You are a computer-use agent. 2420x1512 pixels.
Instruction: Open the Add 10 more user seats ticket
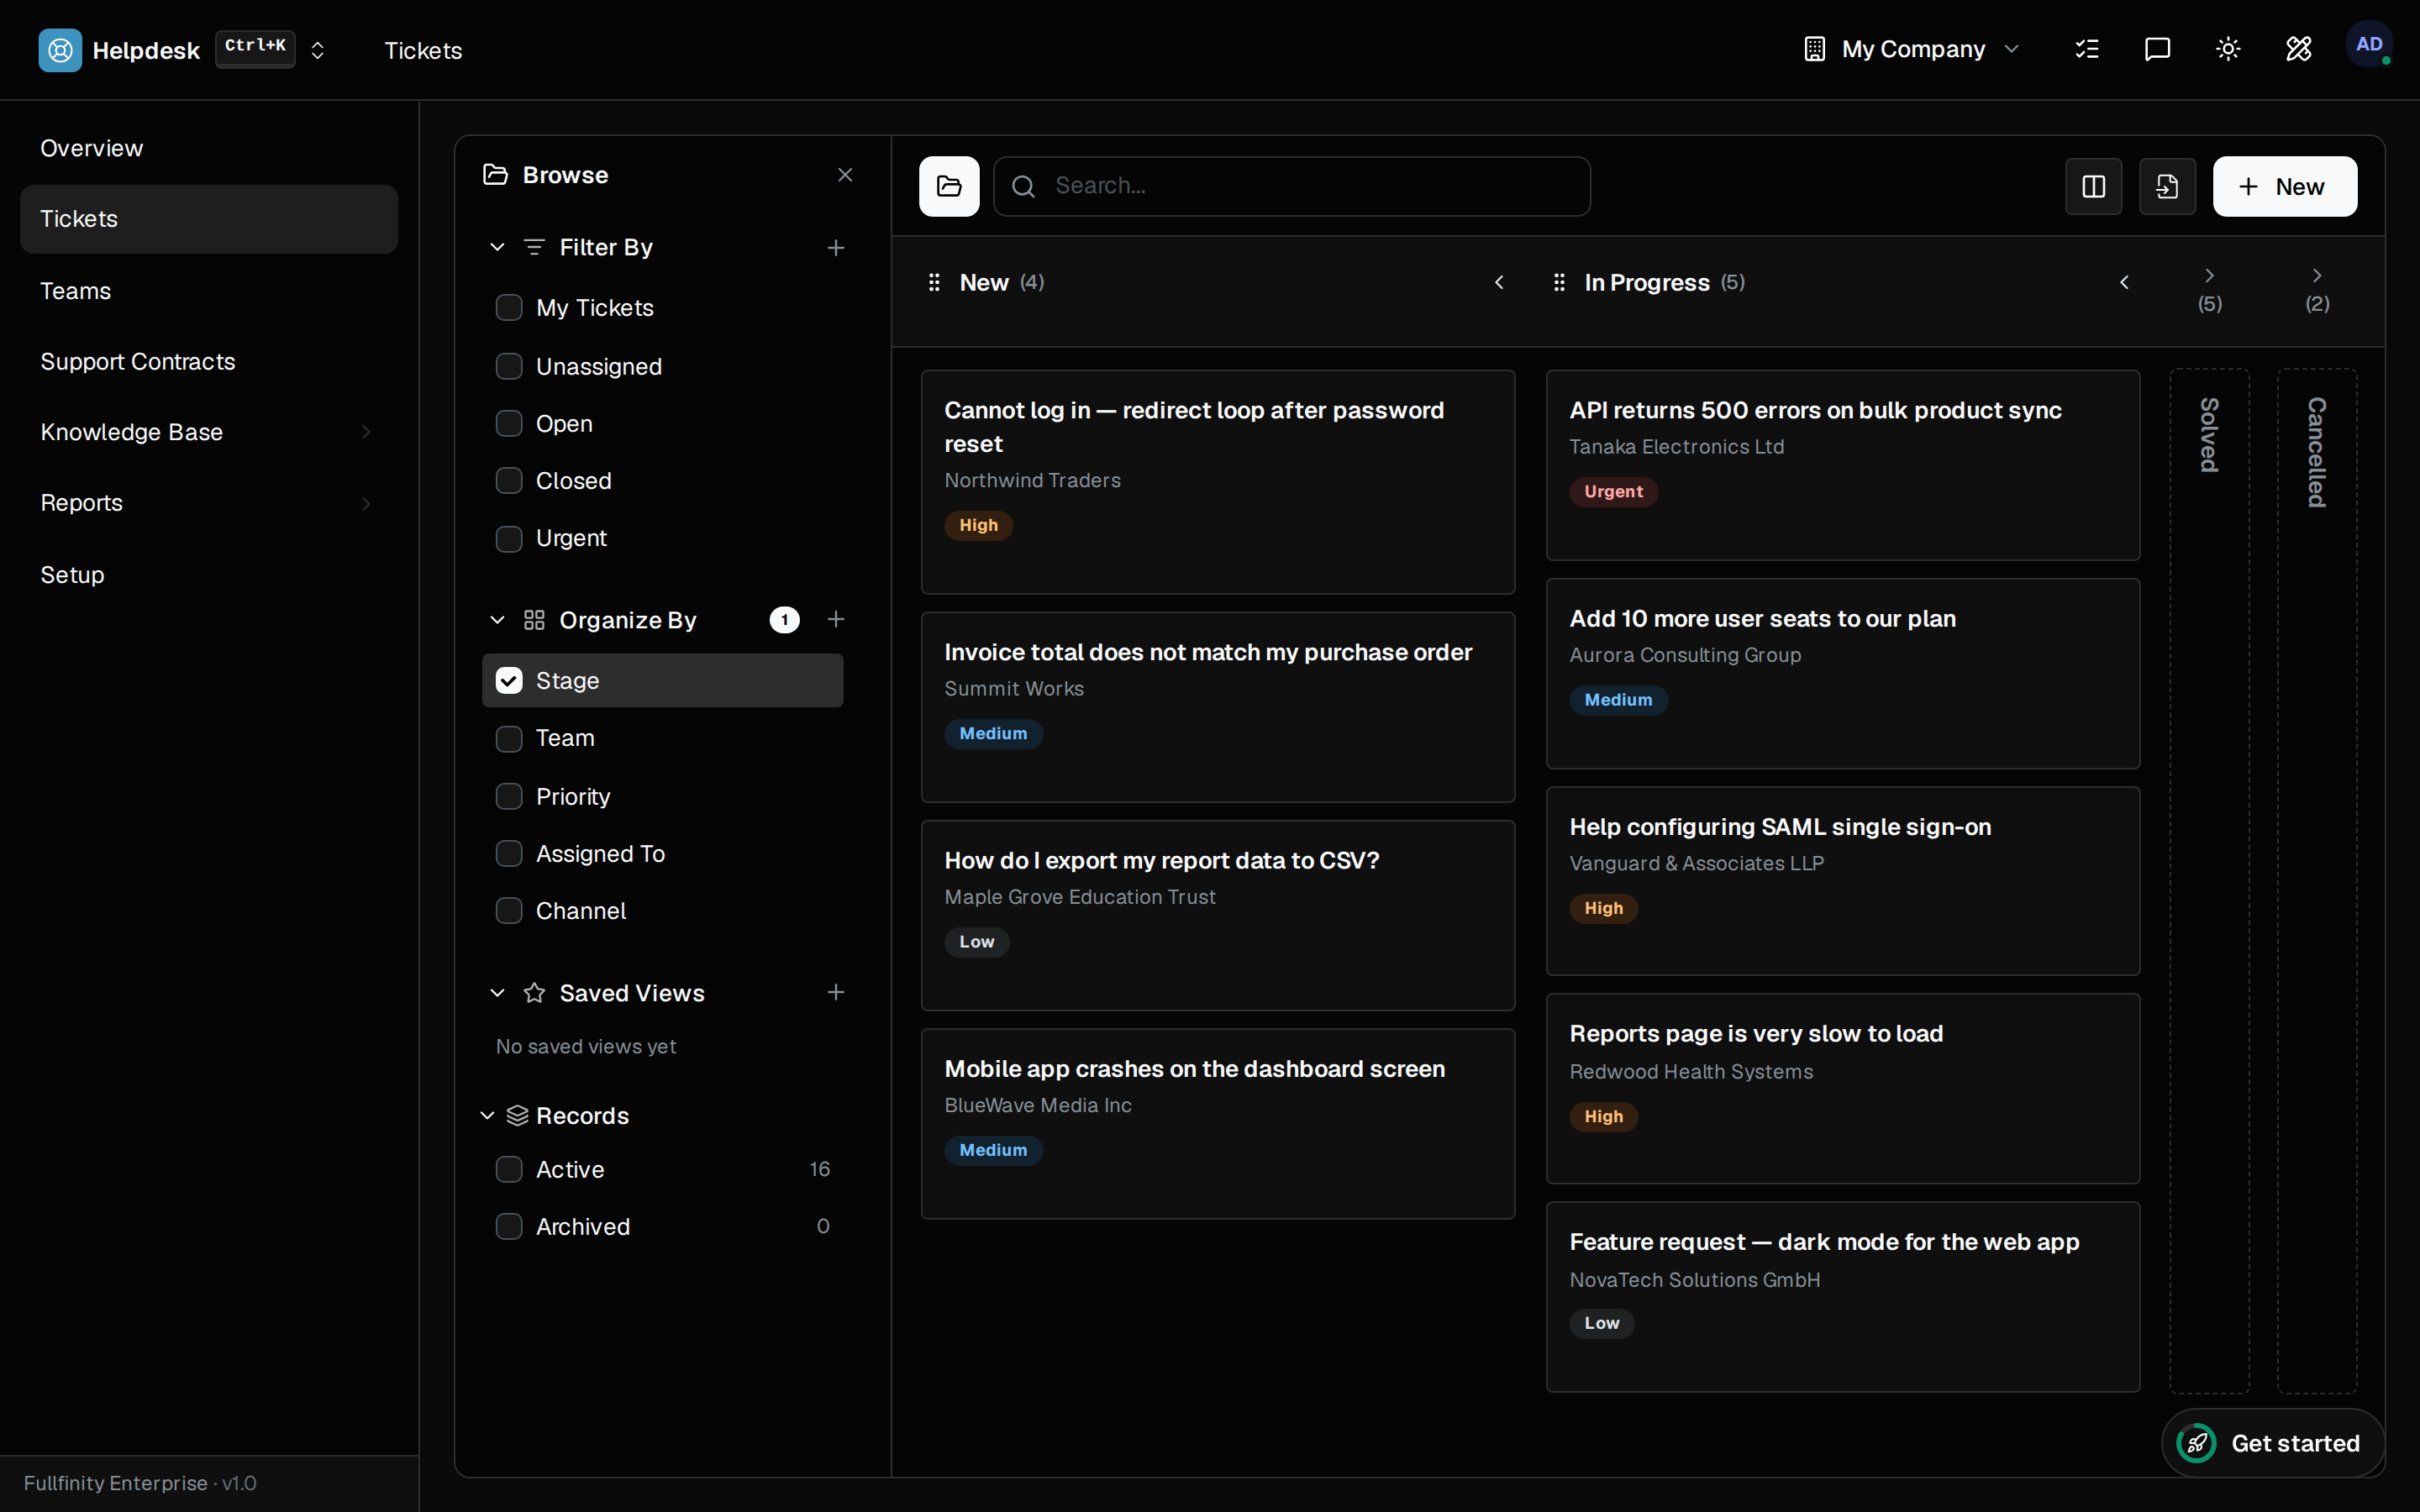click(x=1843, y=674)
